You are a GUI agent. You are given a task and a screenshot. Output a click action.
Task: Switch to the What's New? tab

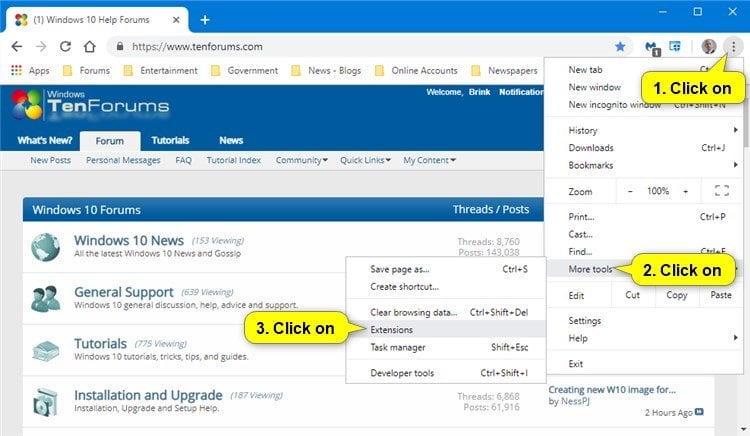click(x=44, y=141)
